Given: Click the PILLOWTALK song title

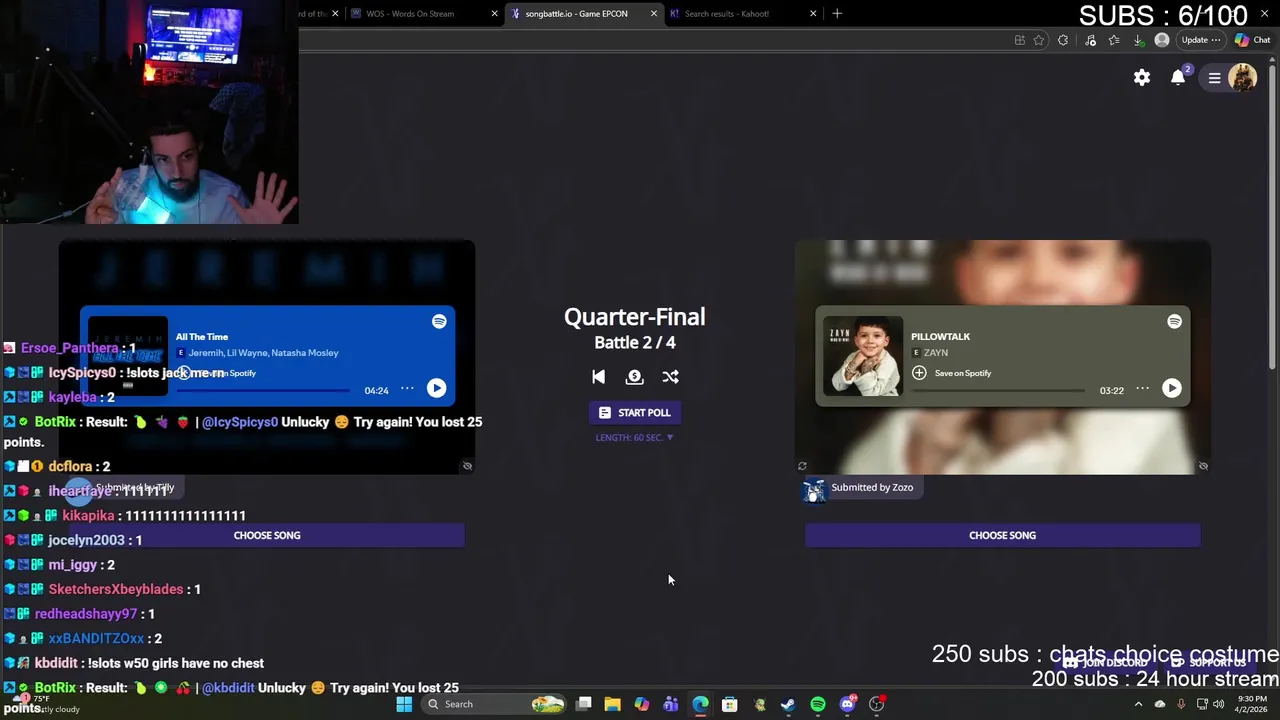Looking at the screenshot, I should [x=940, y=337].
